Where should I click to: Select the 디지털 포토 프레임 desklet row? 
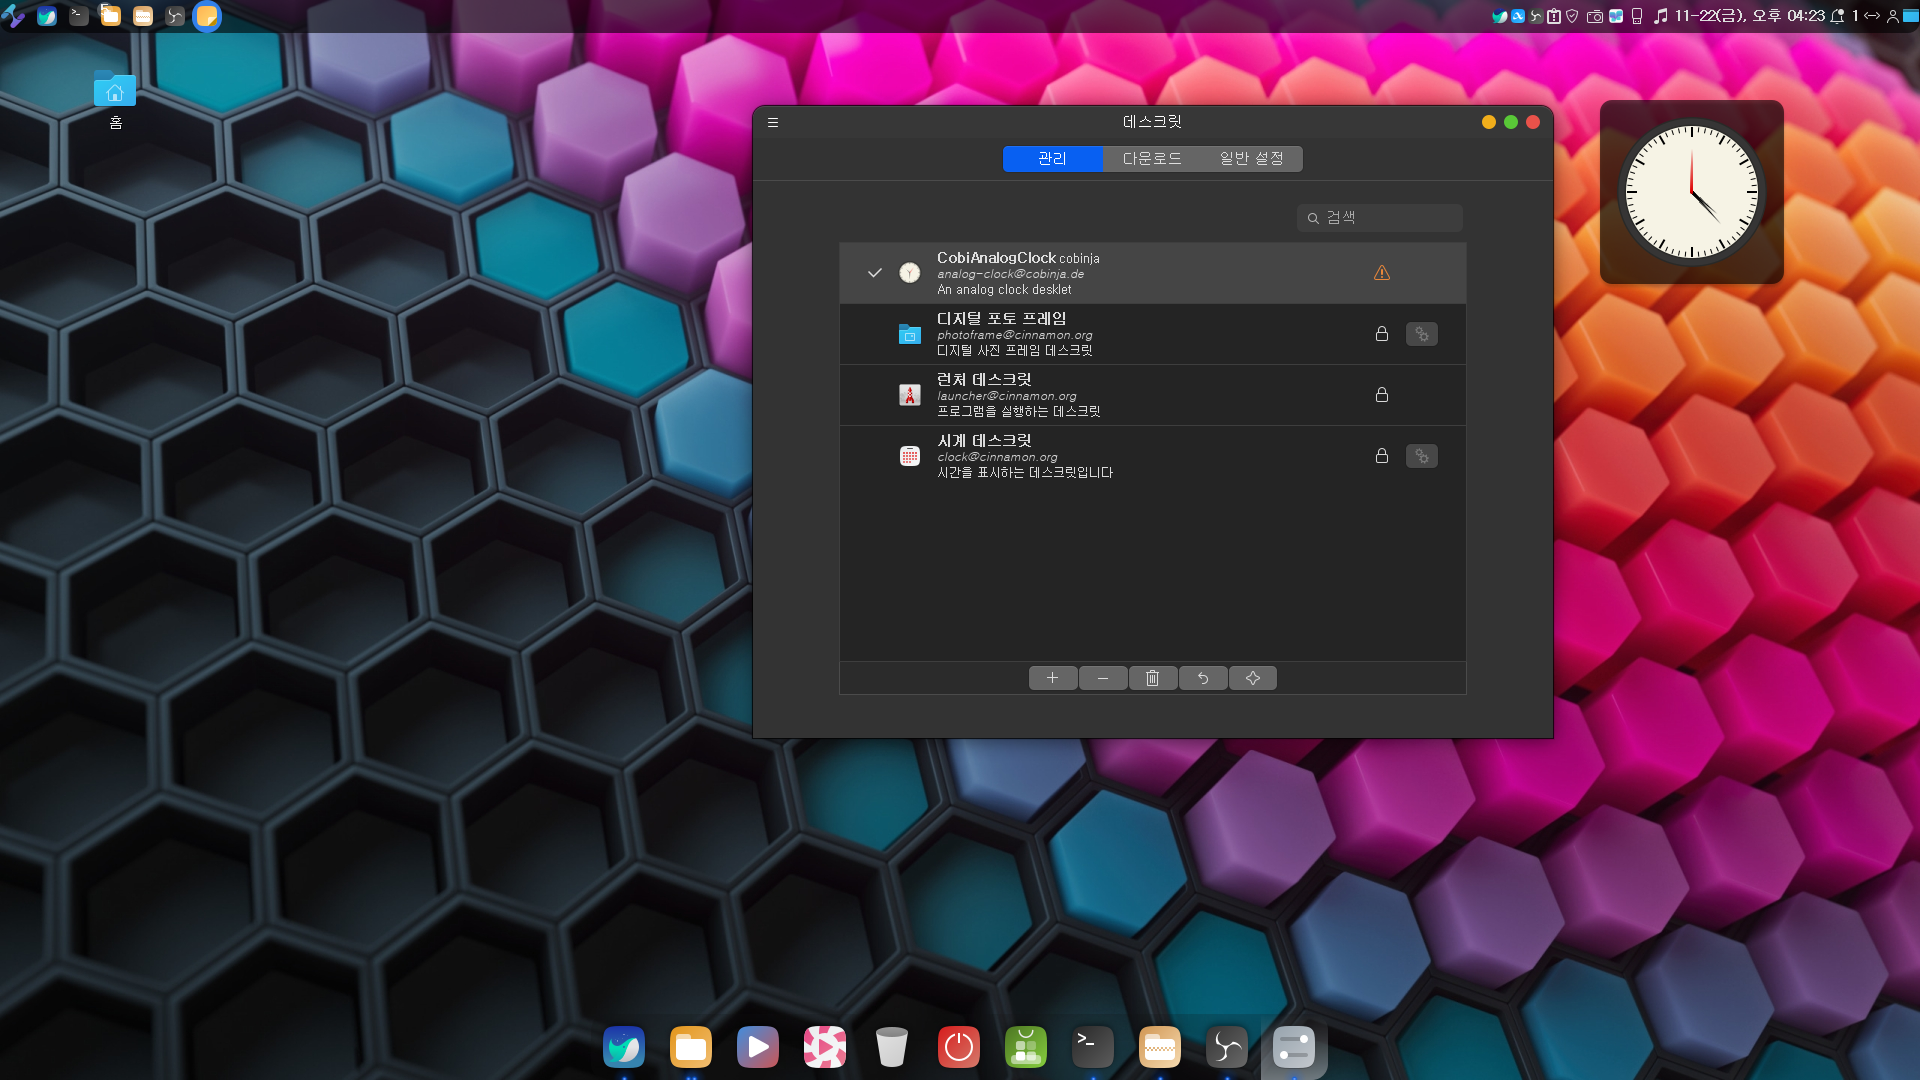[x=1152, y=334]
